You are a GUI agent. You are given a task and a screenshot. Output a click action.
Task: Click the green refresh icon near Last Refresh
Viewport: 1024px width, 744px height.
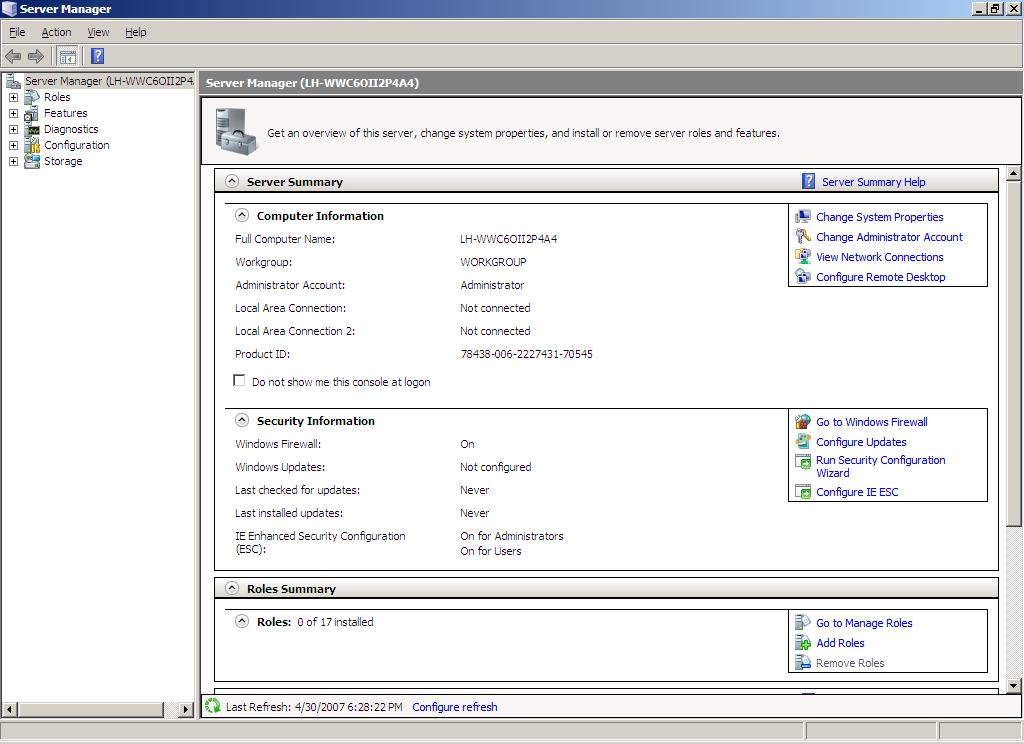(213, 706)
